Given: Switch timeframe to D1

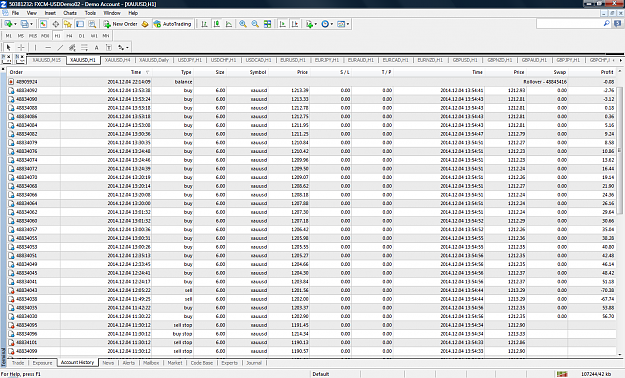Looking at the screenshot, I should [x=82, y=36].
